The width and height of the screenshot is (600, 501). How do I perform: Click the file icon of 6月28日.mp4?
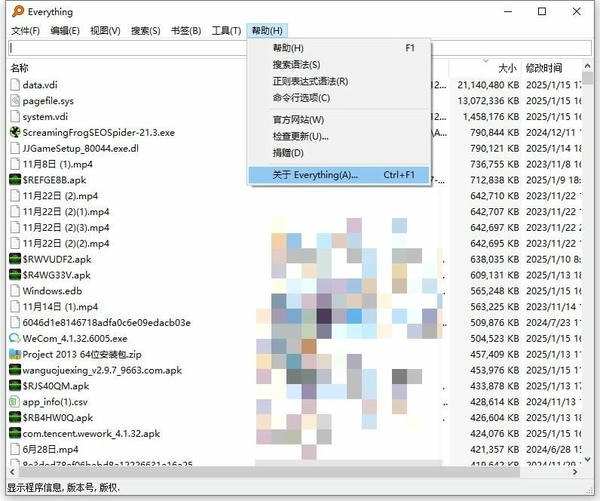point(15,449)
